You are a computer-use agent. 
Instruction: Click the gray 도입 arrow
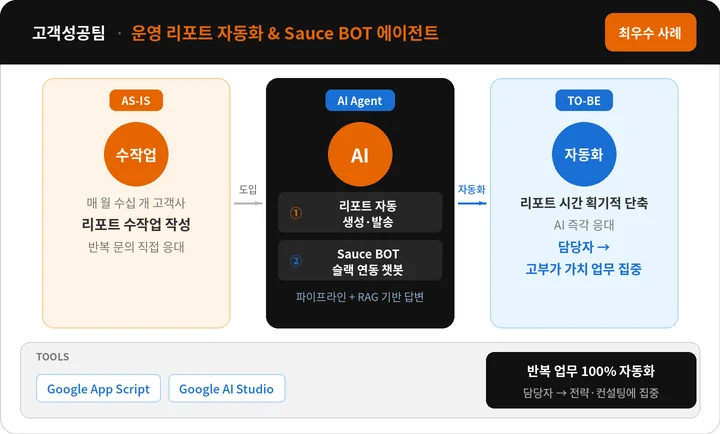click(x=248, y=203)
